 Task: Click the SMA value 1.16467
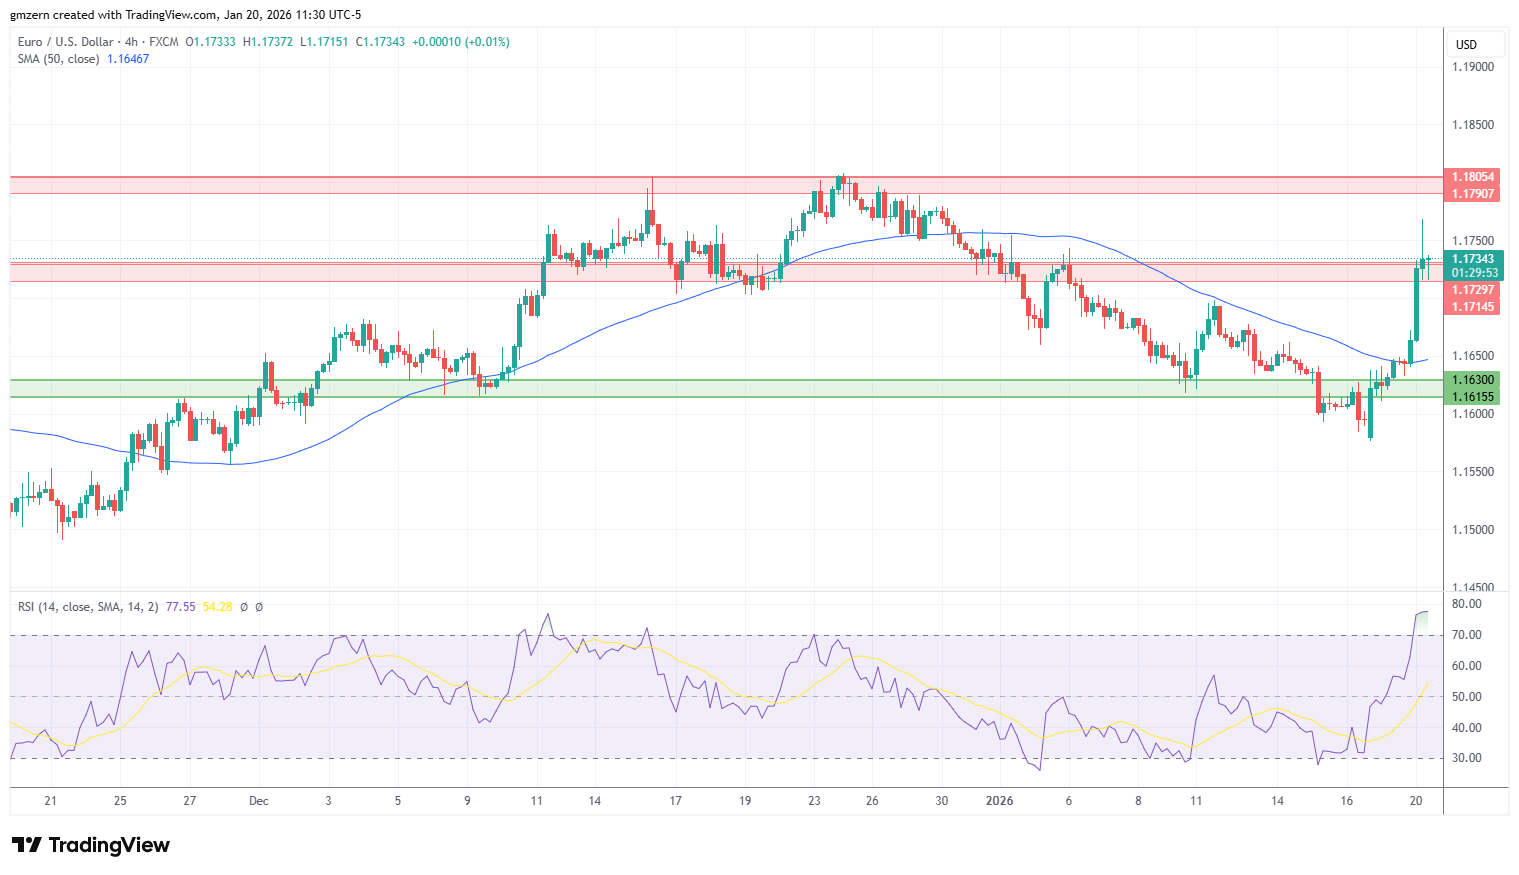(x=128, y=59)
